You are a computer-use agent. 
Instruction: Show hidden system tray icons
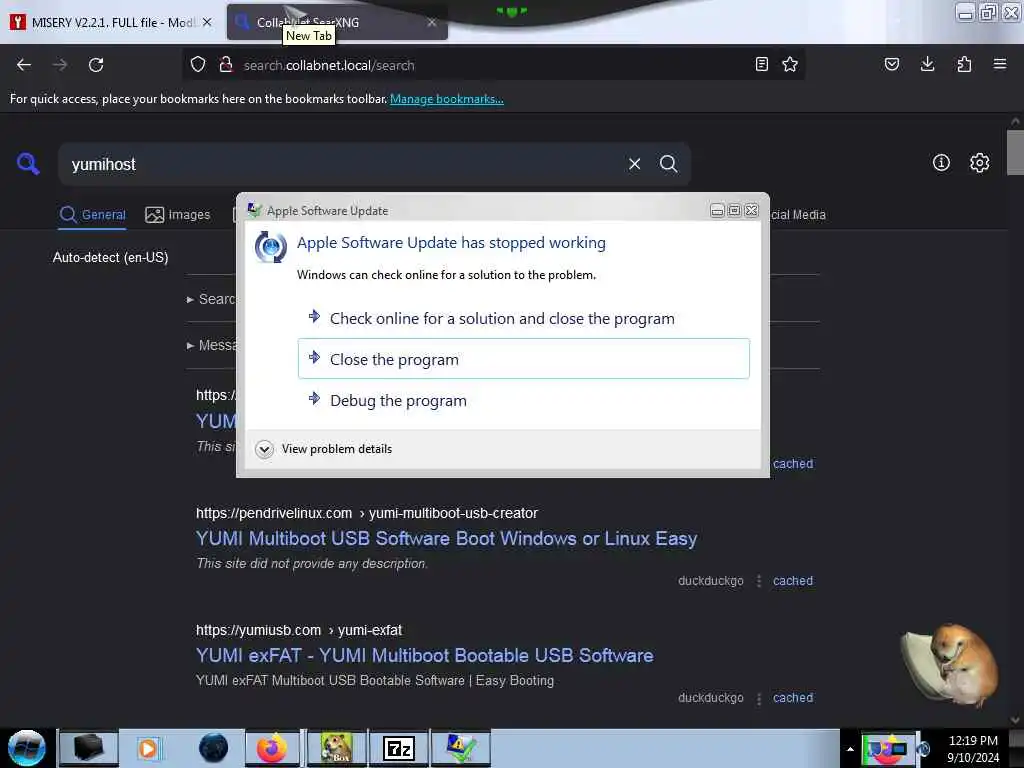pos(850,749)
